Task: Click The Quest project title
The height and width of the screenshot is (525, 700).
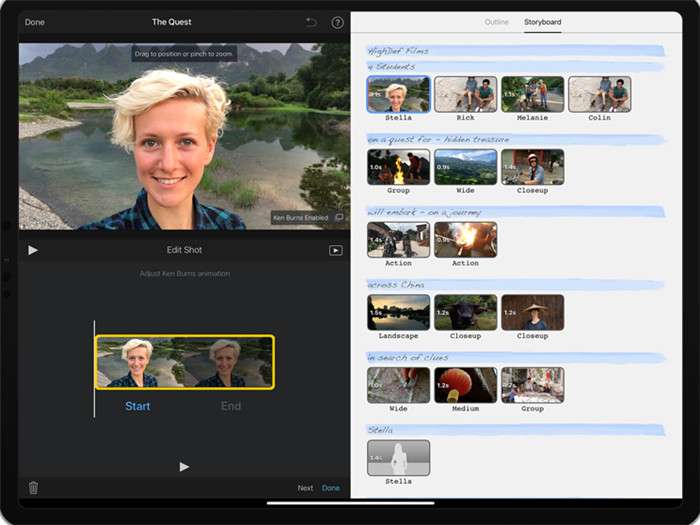Action: [x=171, y=22]
